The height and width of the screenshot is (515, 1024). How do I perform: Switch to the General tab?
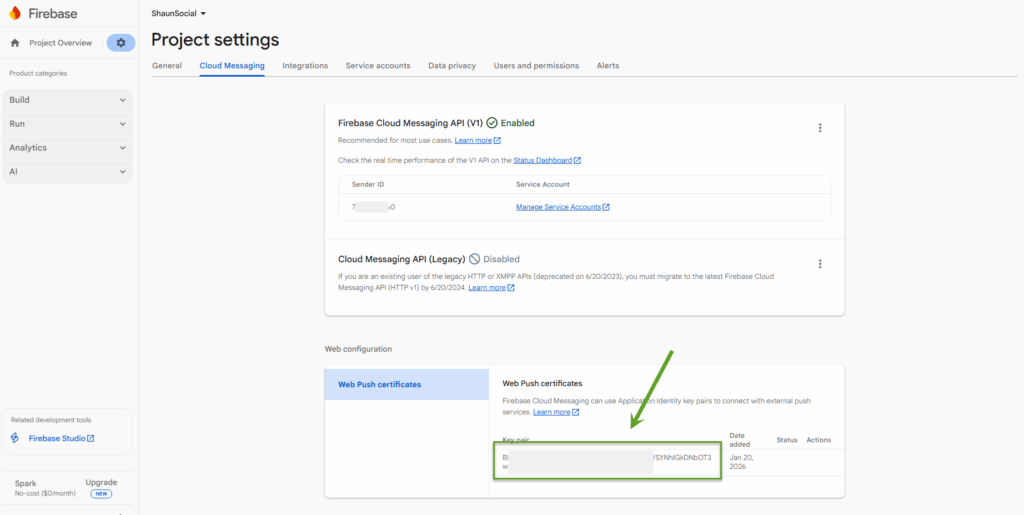[x=167, y=66]
